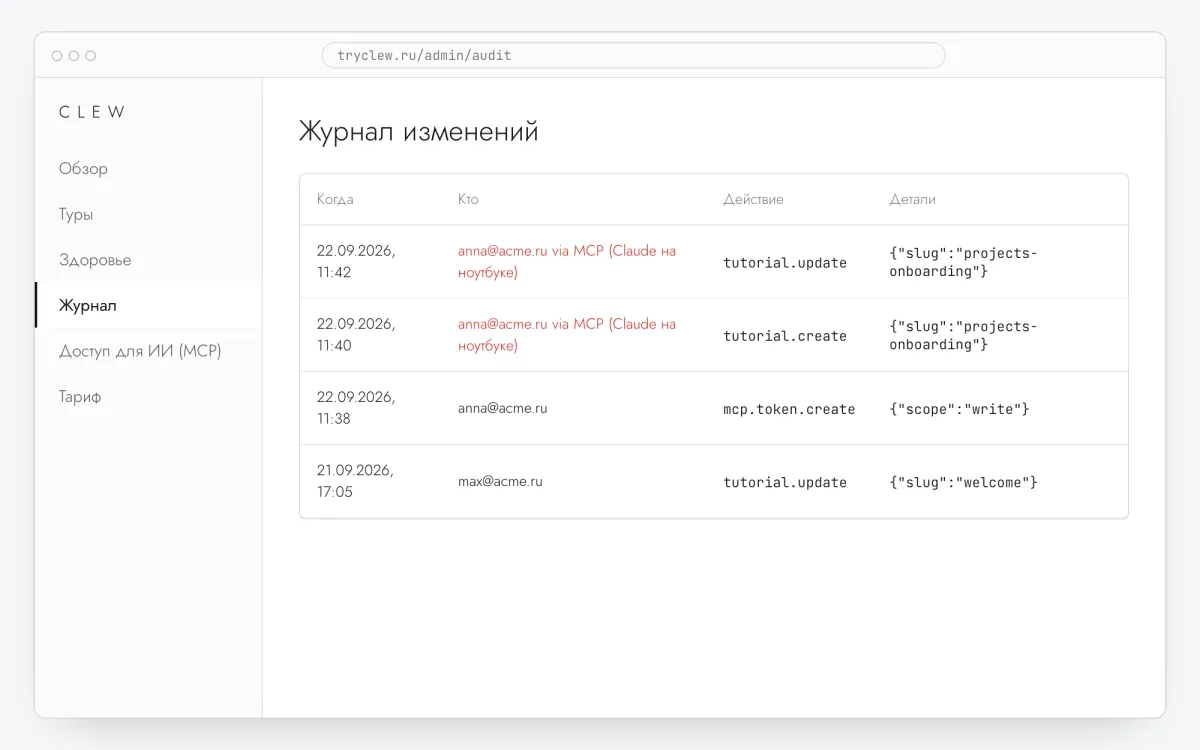Viewport: 1200px width, 750px height.
Task: Click anna@acme.ru in the 11:38 row
Action: [x=503, y=408]
